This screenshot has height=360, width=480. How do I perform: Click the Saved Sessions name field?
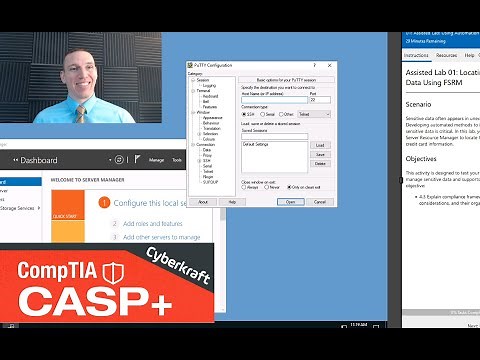(x=275, y=136)
